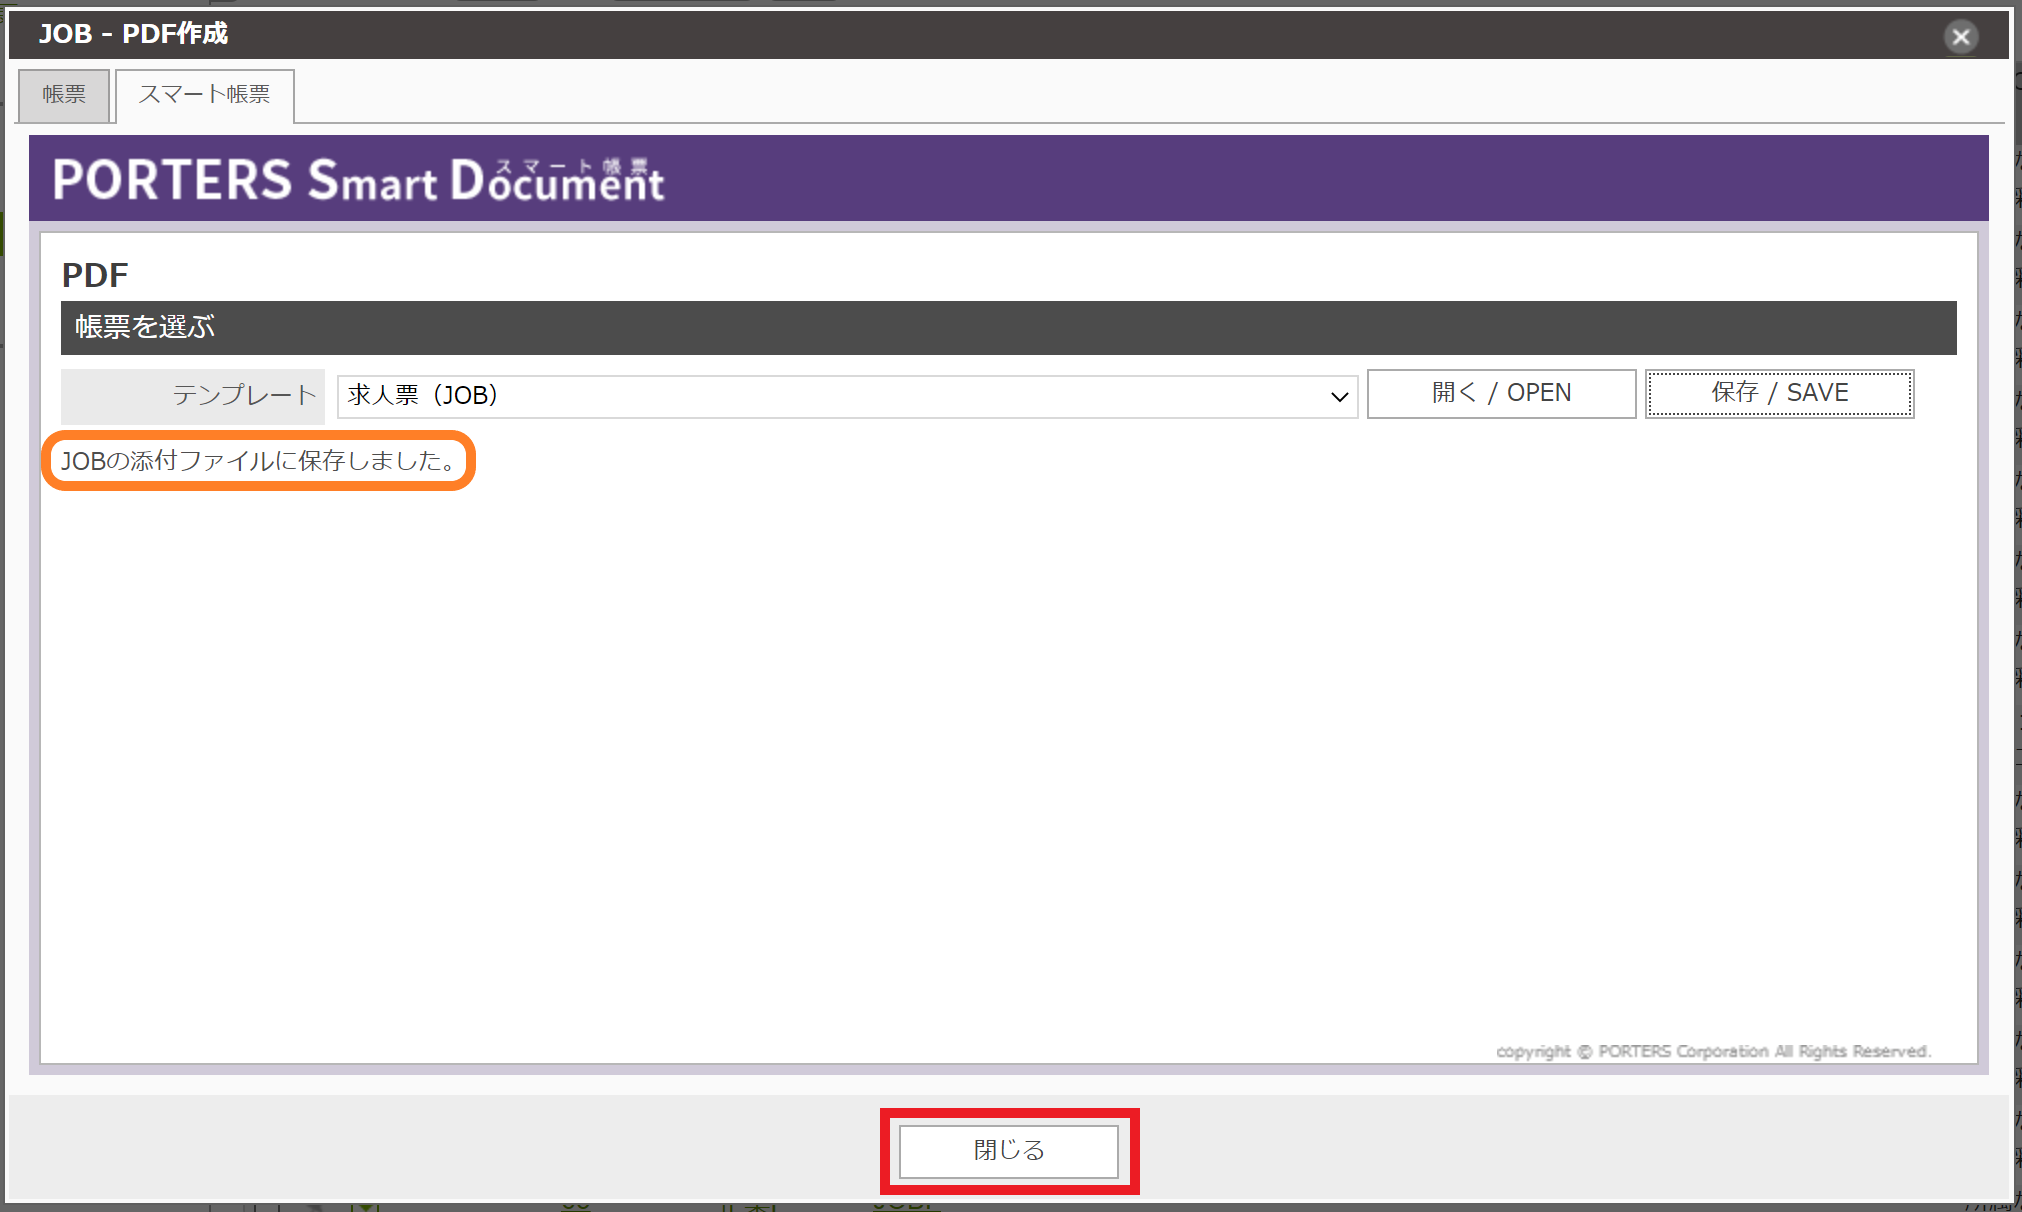Click the X icon closing the PDF dialog
Viewport: 2022px width, 1212px height.
[1961, 37]
